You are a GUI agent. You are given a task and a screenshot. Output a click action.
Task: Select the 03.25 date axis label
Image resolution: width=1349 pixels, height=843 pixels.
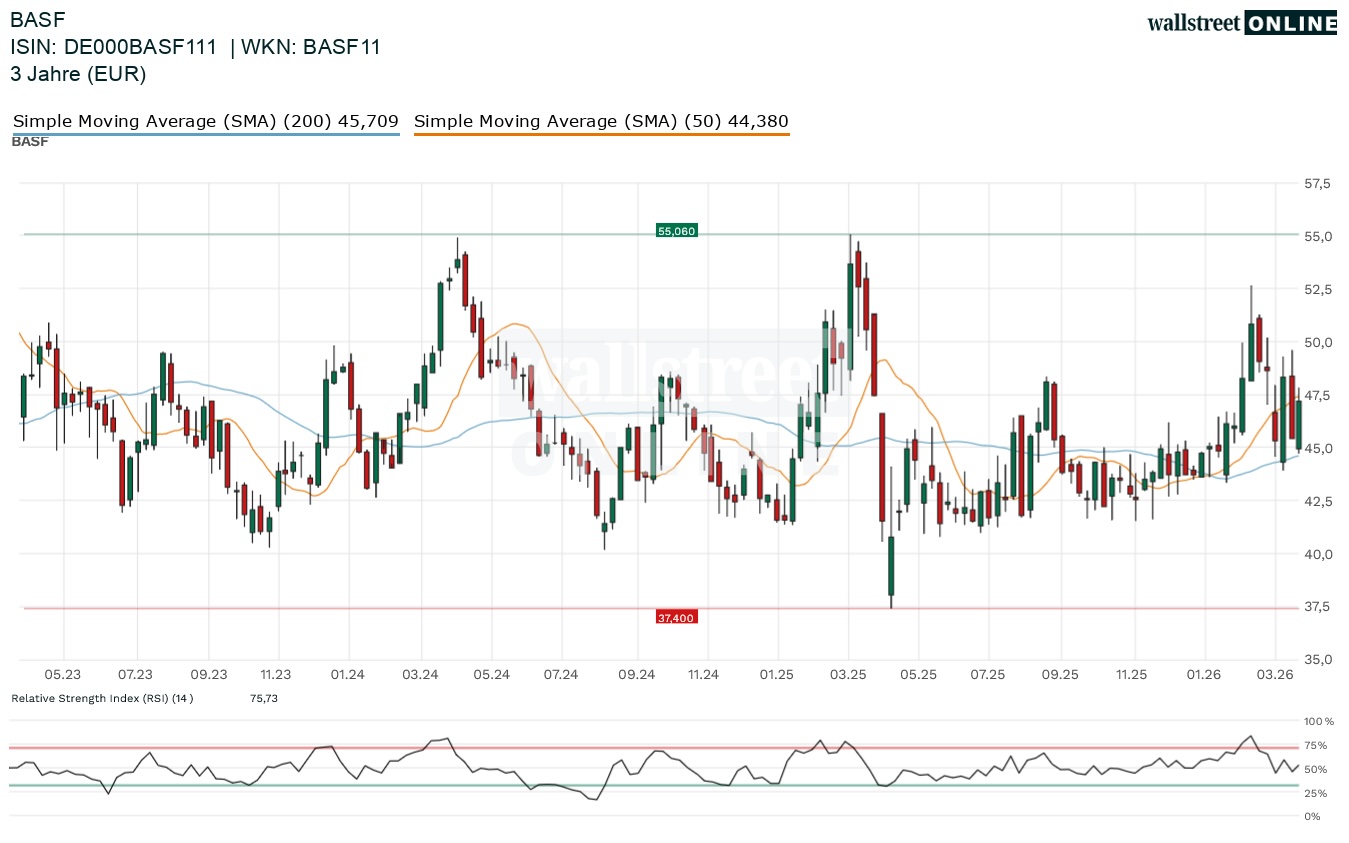point(848,675)
